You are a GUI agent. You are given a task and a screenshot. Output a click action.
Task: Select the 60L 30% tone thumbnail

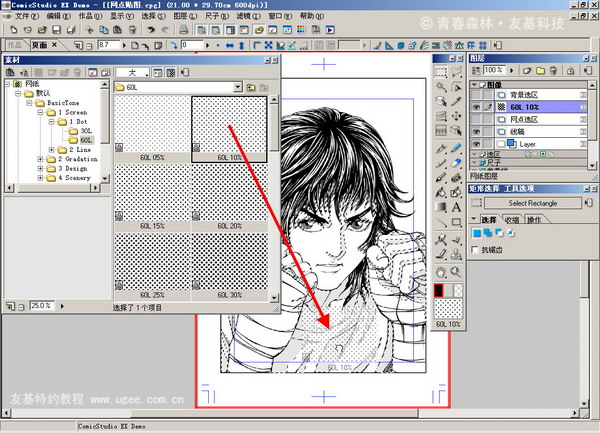[x=230, y=267]
